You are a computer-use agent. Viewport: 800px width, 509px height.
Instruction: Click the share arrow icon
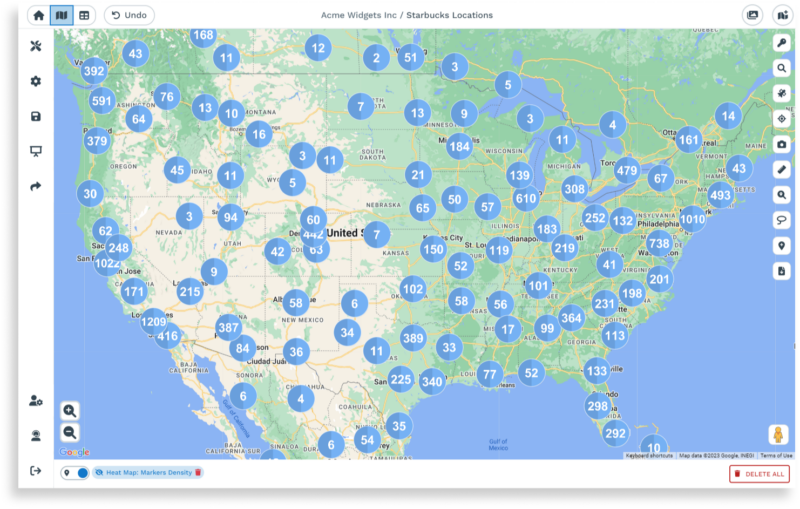click(x=36, y=186)
